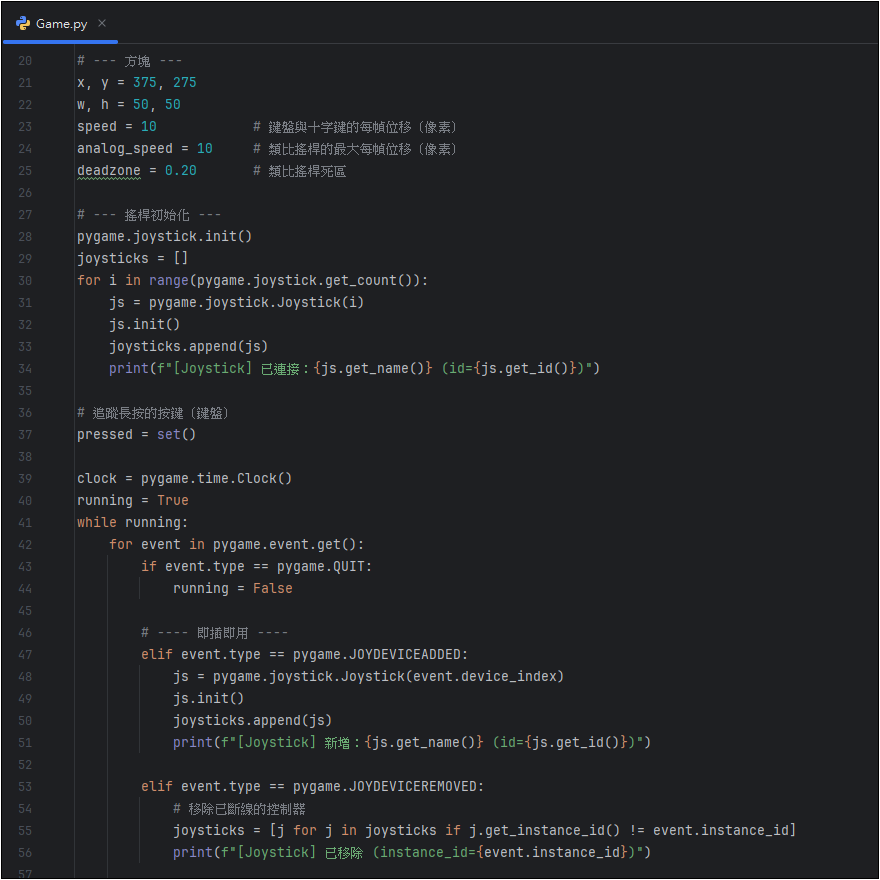The width and height of the screenshot is (880, 880).
Task: Click line number 30 in the gutter
Action: 25,280
